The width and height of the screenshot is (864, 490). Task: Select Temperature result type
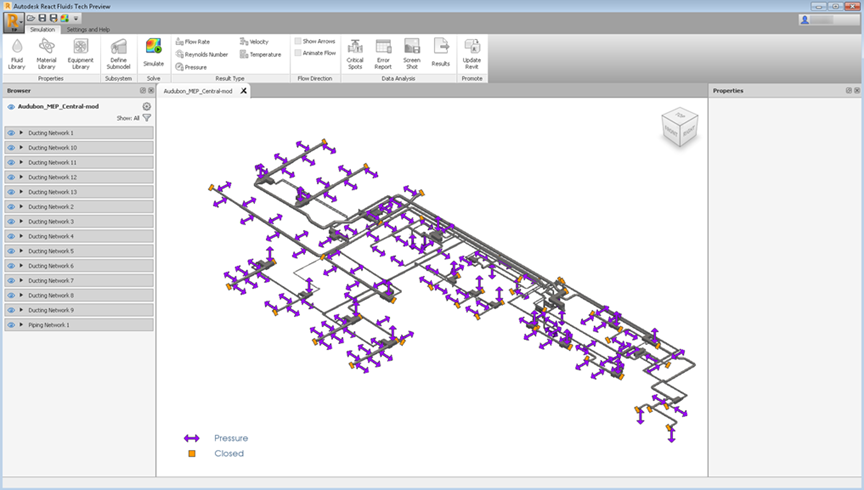tap(261, 54)
